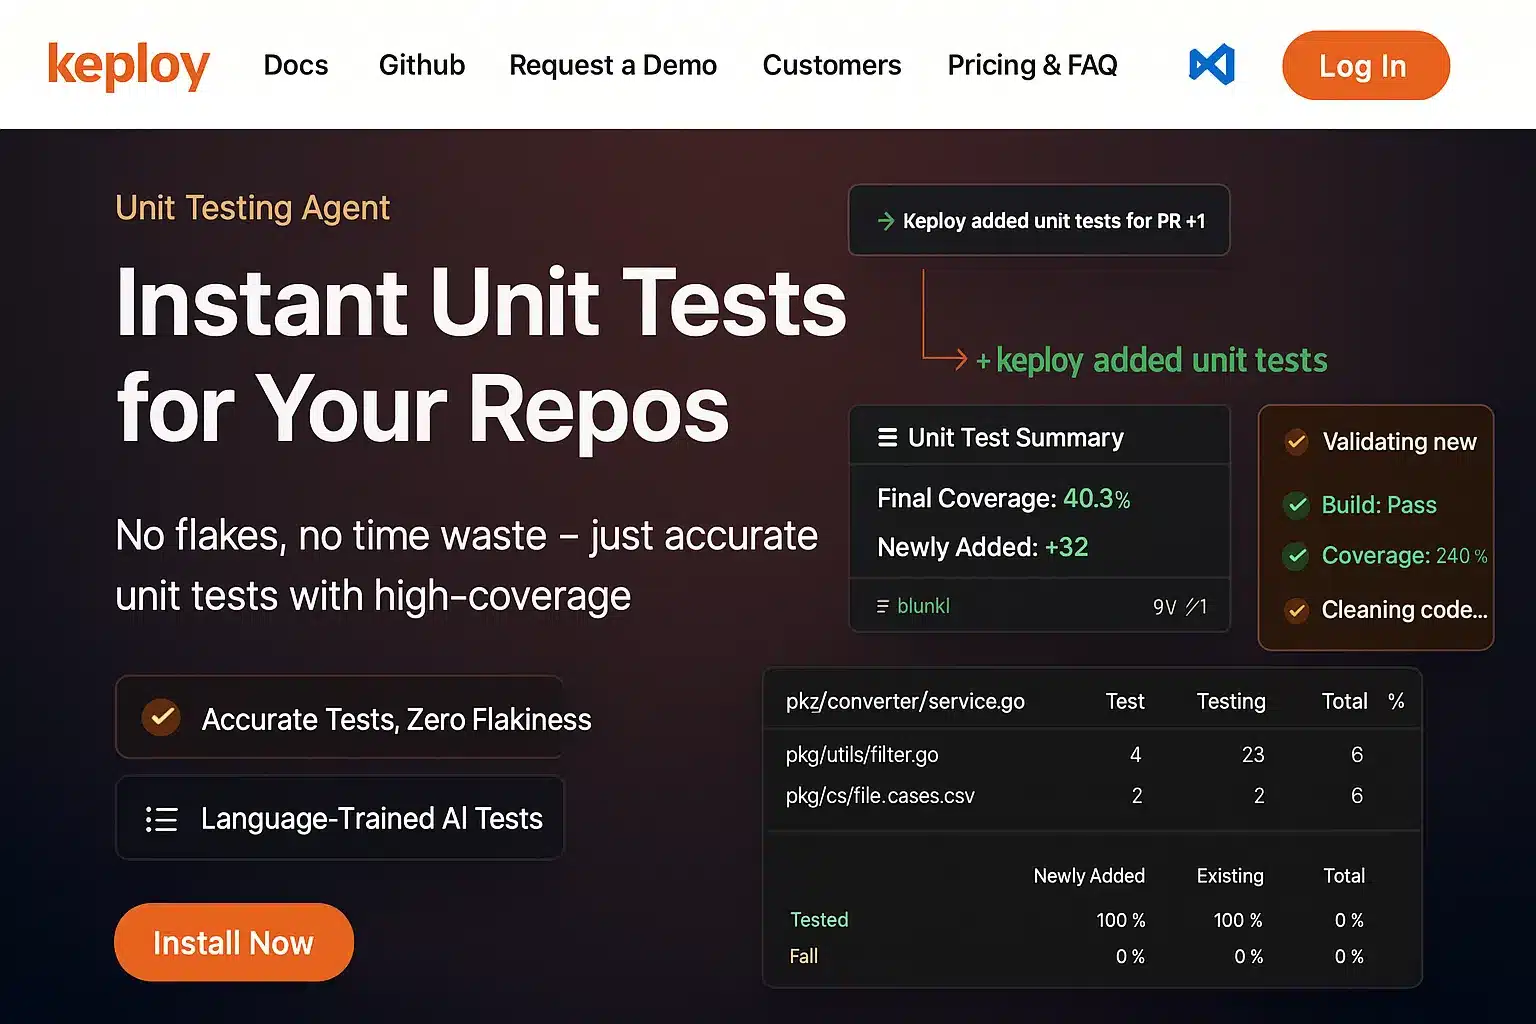The image size is (1536, 1024).
Task: Click the Newly Added +32 value
Action: 1066,547
